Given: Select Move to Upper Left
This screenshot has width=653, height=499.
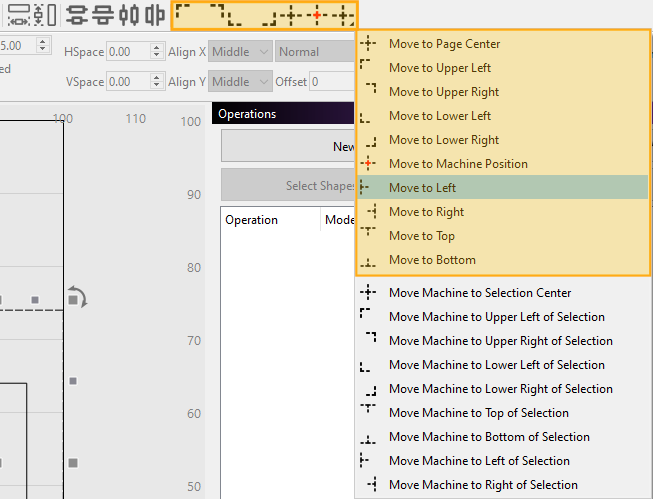Looking at the screenshot, I should click(439, 68).
